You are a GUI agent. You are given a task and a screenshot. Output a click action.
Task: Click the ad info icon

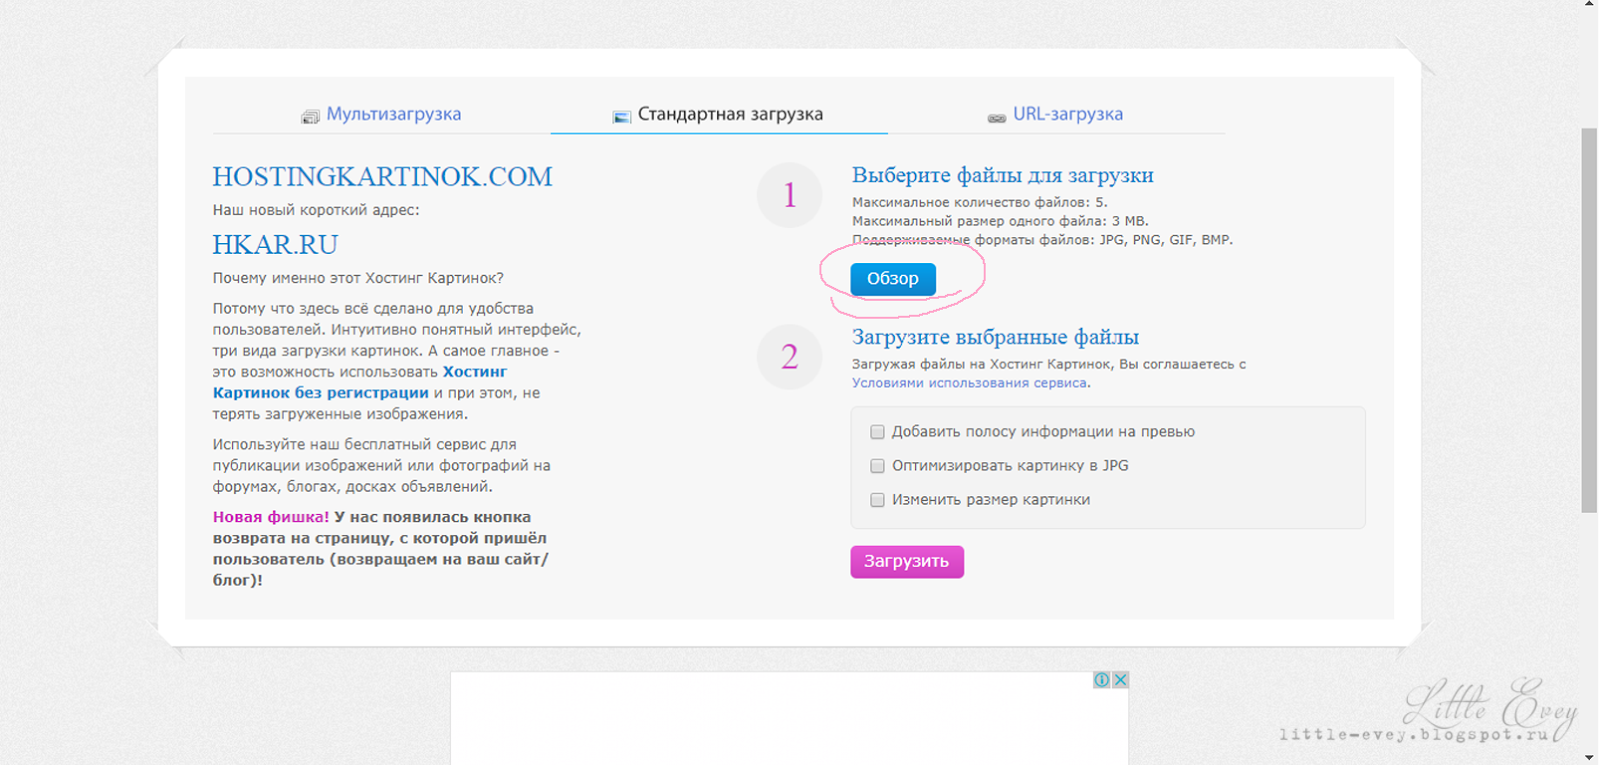click(1101, 680)
